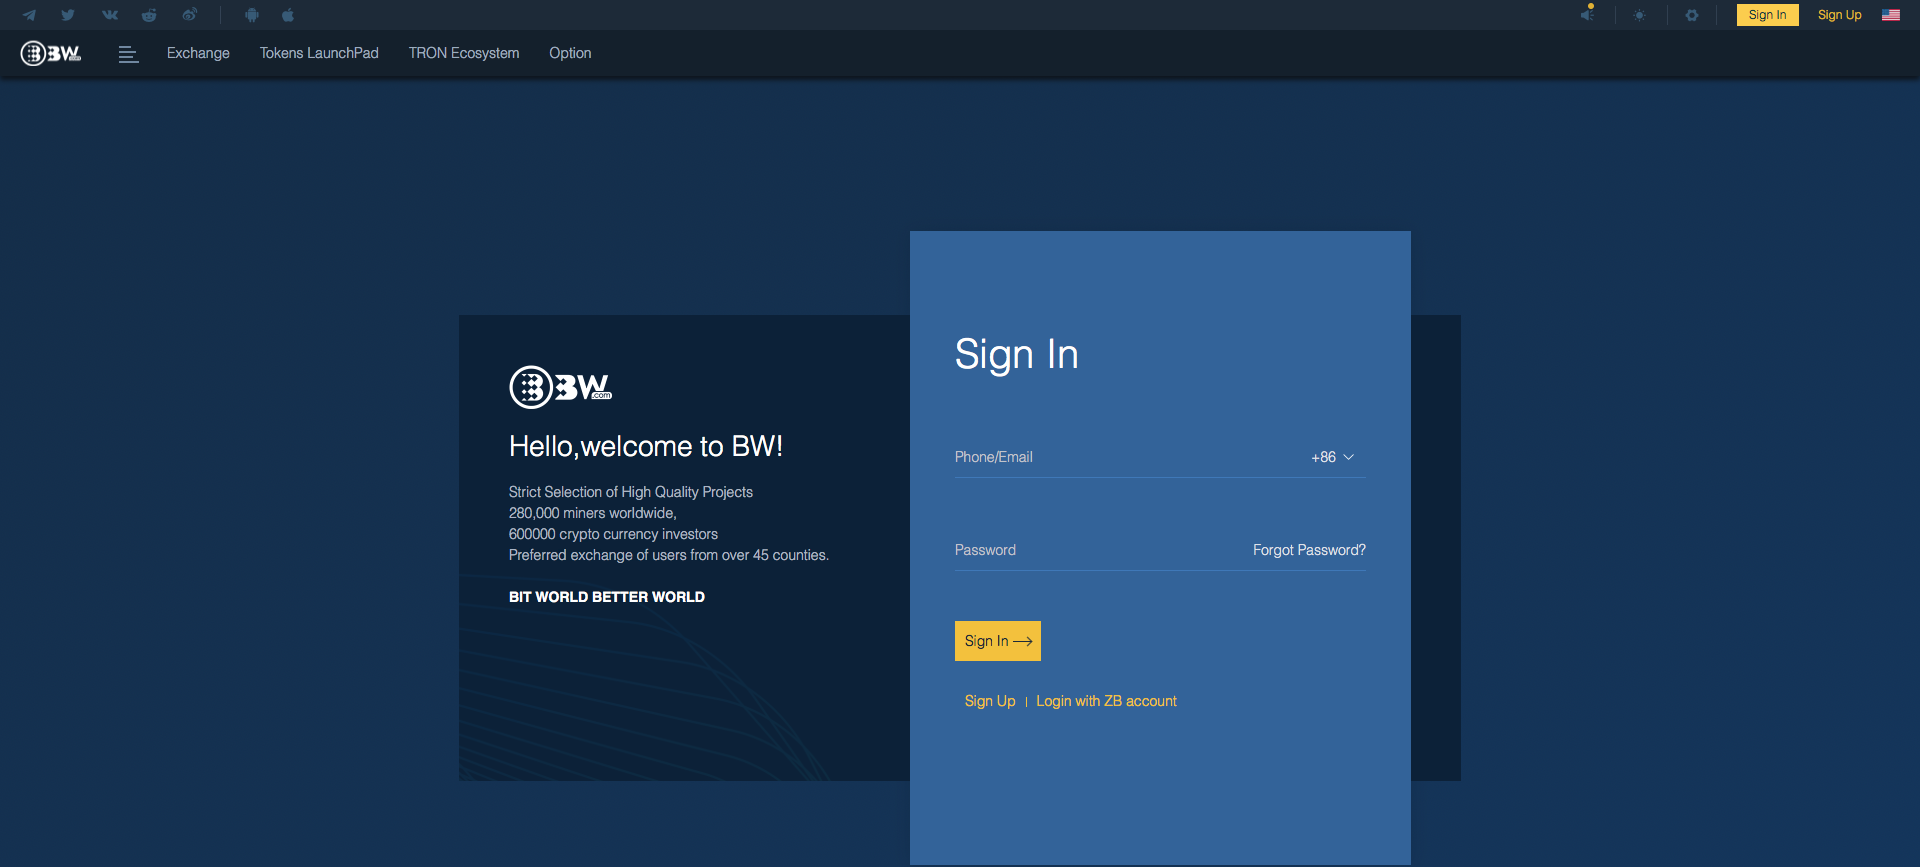Image resolution: width=1920 pixels, height=867 pixels.
Task: Click the Apple iOS app icon
Action: pyautogui.click(x=288, y=15)
